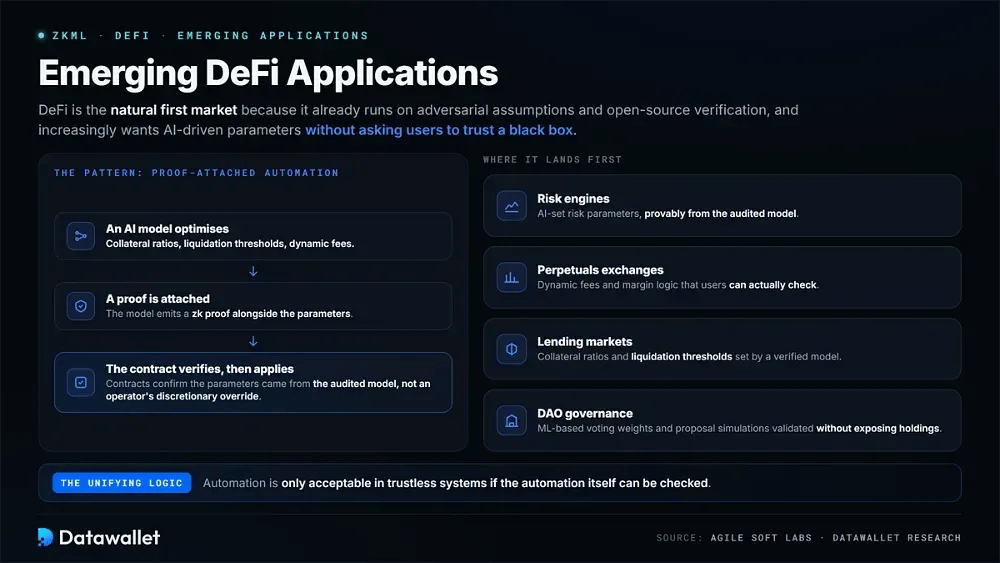
Task: Click the 'Perpetuals exchanges' title
Action: click(600, 270)
